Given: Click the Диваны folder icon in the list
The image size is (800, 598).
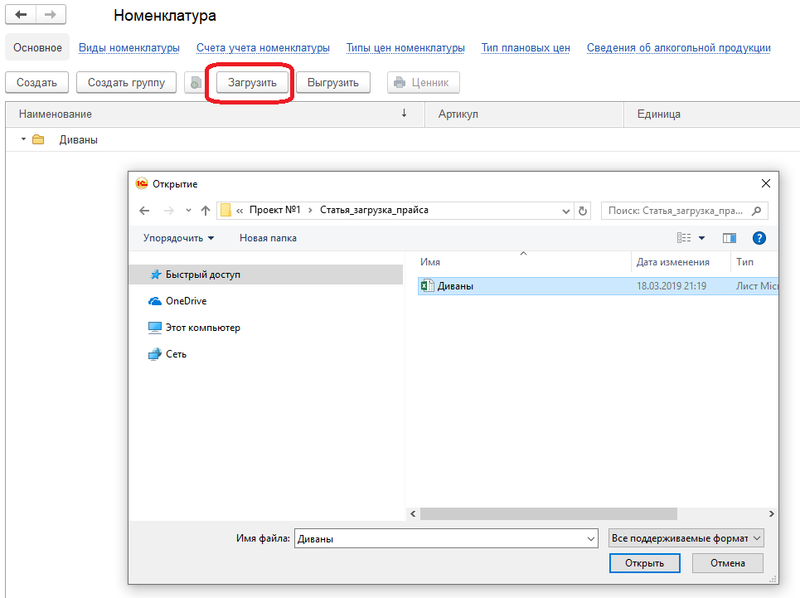Looking at the screenshot, I should pos(38,140).
